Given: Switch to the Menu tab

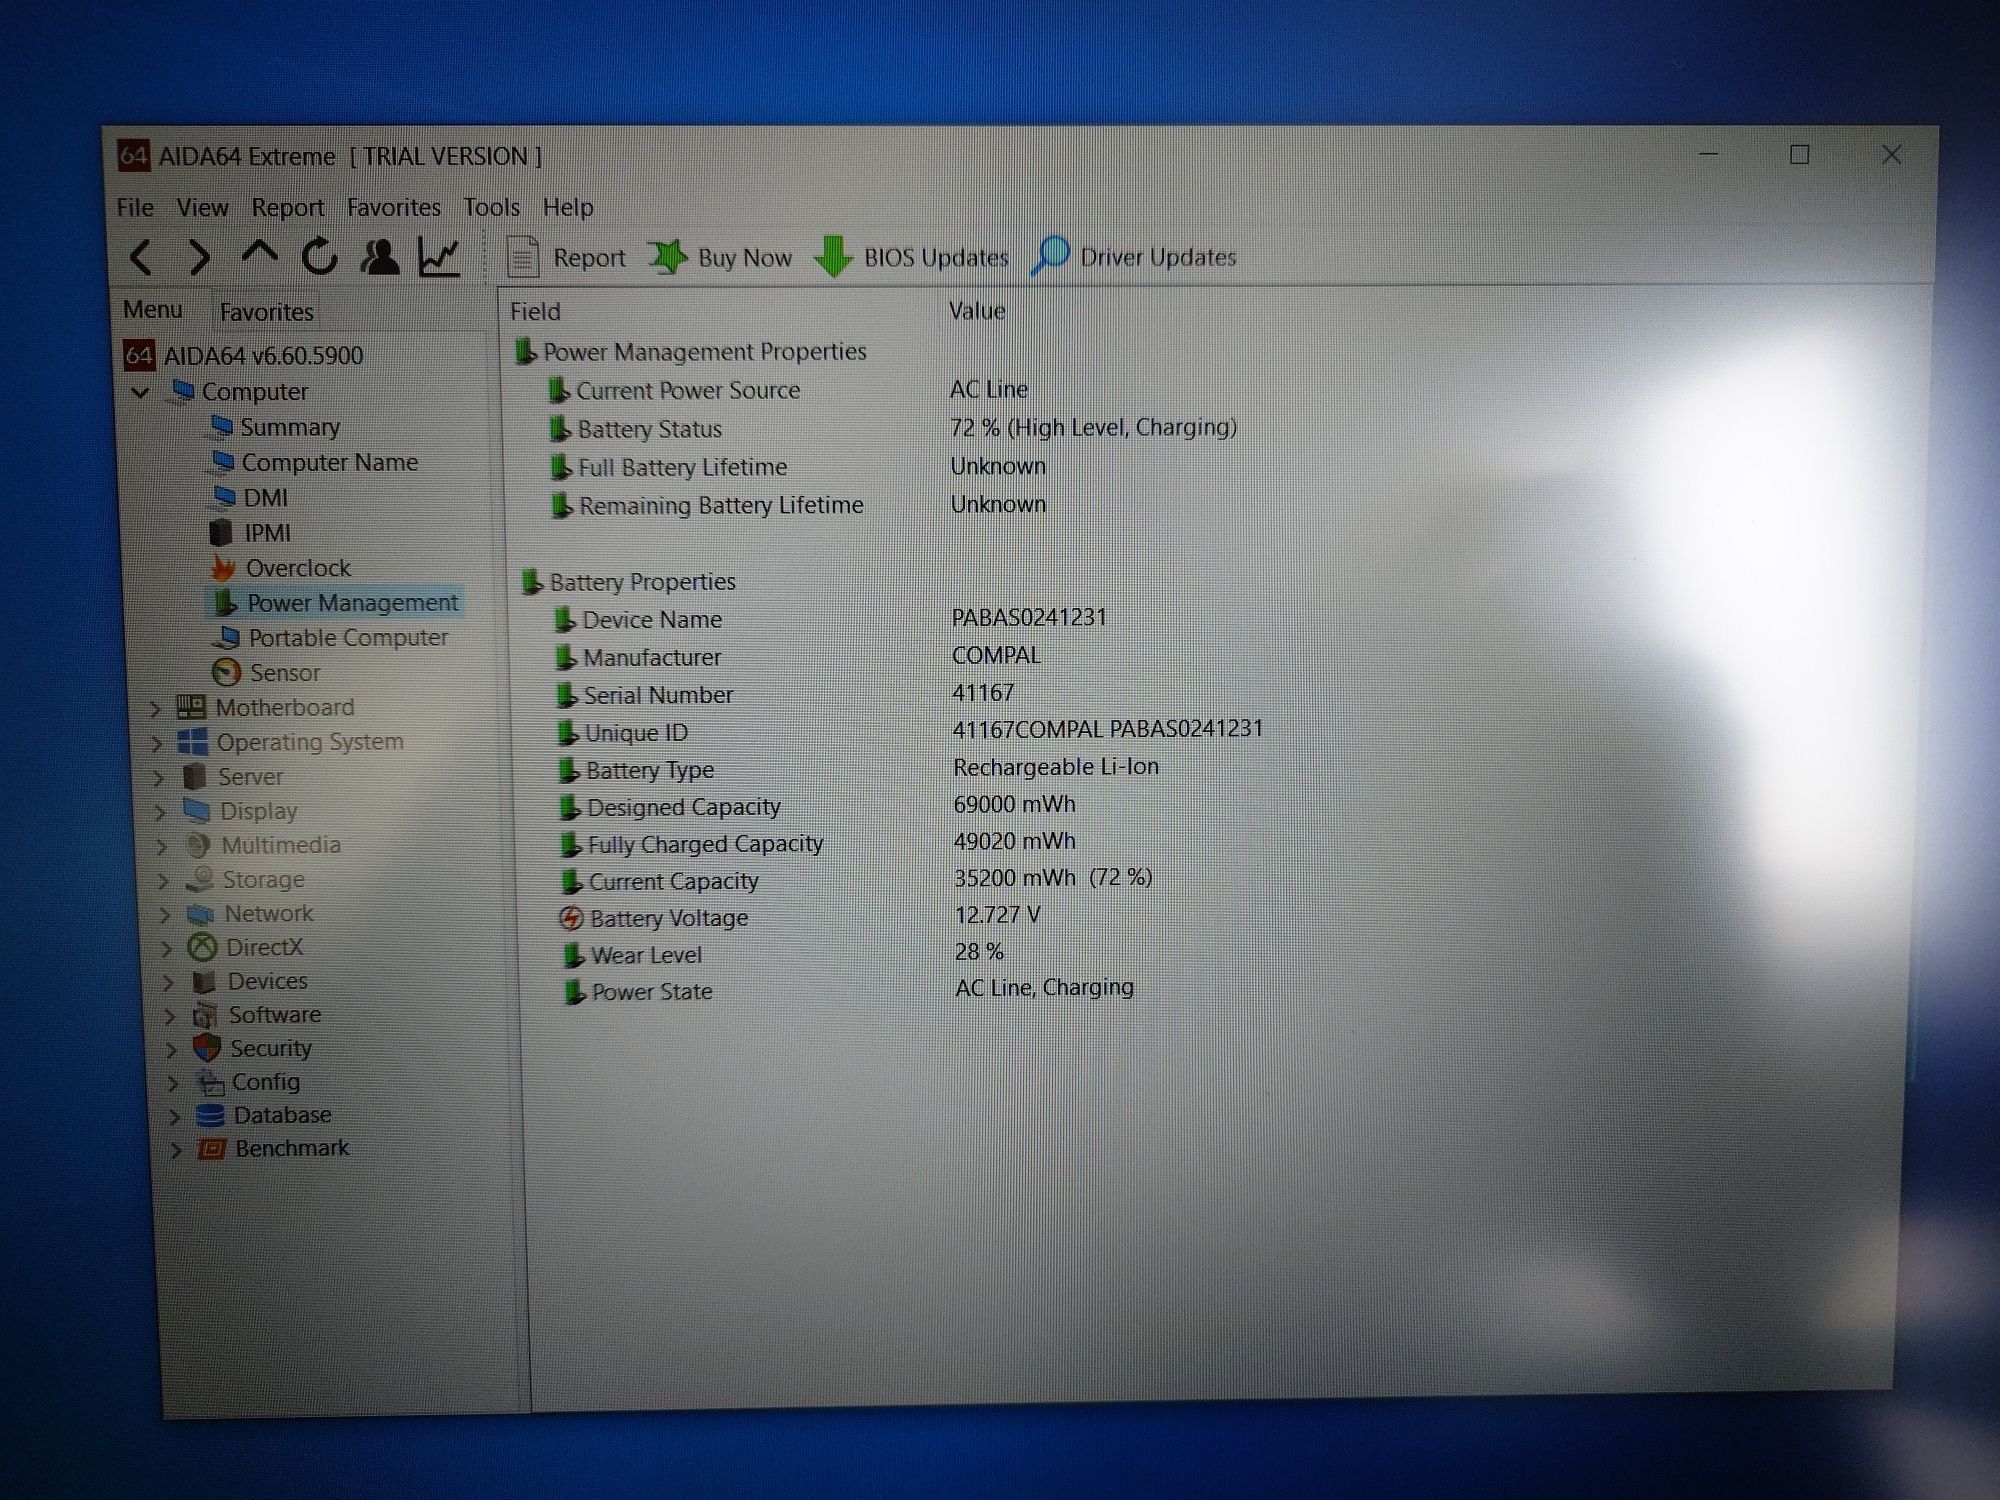Looking at the screenshot, I should (x=153, y=310).
